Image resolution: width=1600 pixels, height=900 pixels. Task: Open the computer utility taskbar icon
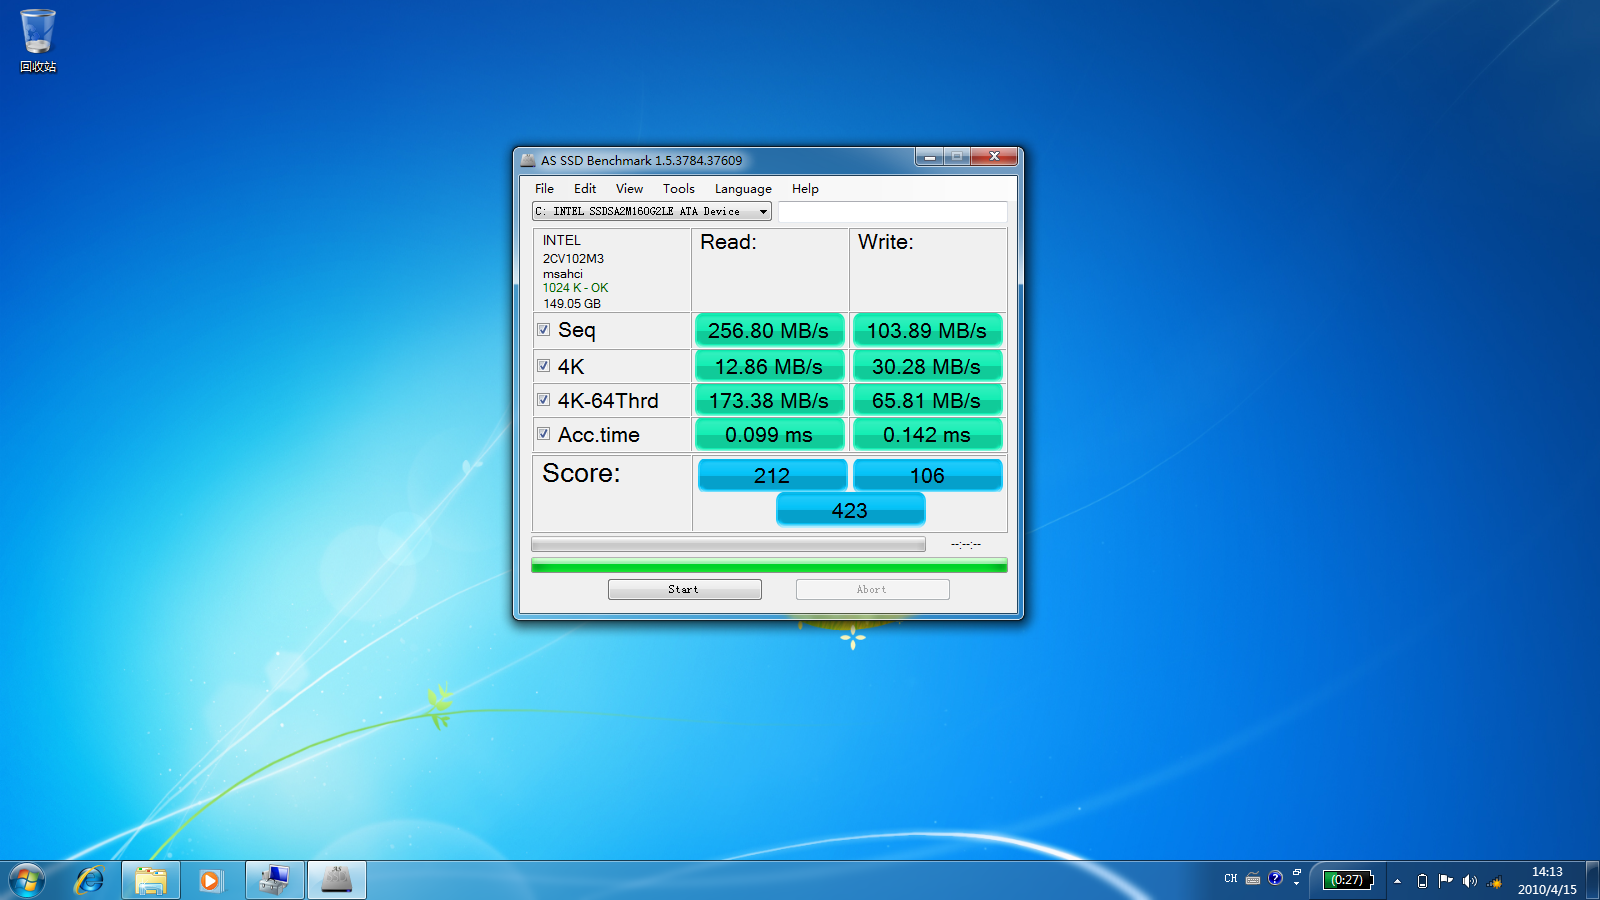pos(274,880)
